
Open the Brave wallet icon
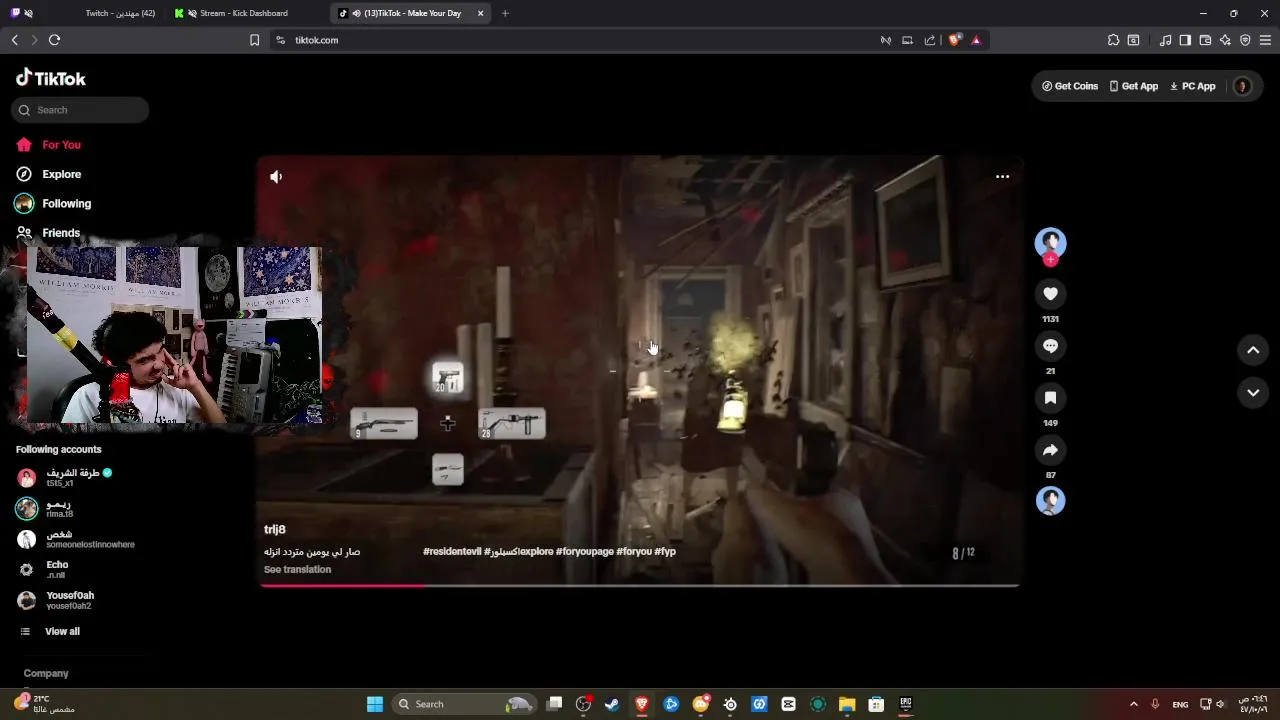[x=1205, y=40]
